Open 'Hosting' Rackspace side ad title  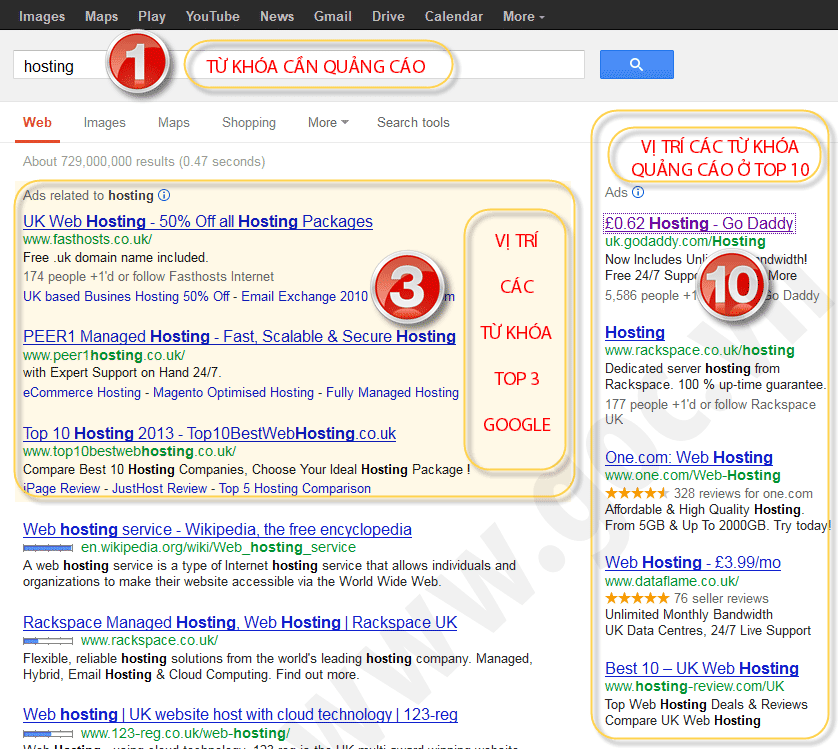[635, 333]
